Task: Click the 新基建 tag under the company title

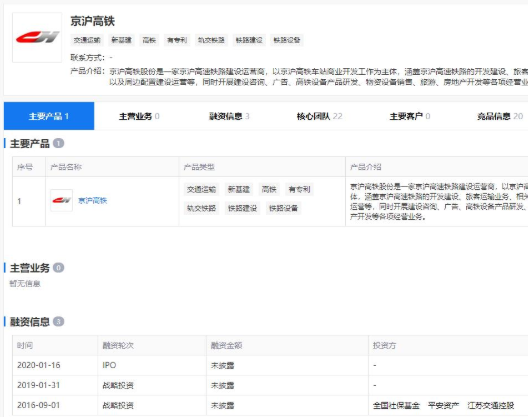Action: [121, 40]
